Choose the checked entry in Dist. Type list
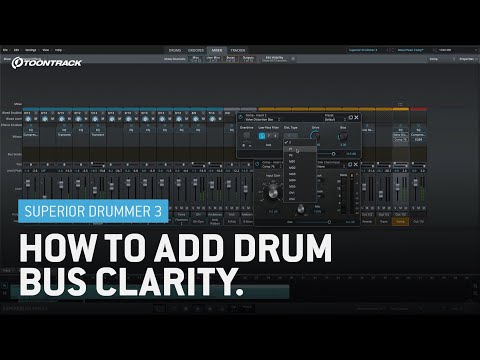Viewport: 480px width, 360px height. tap(300, 142)
